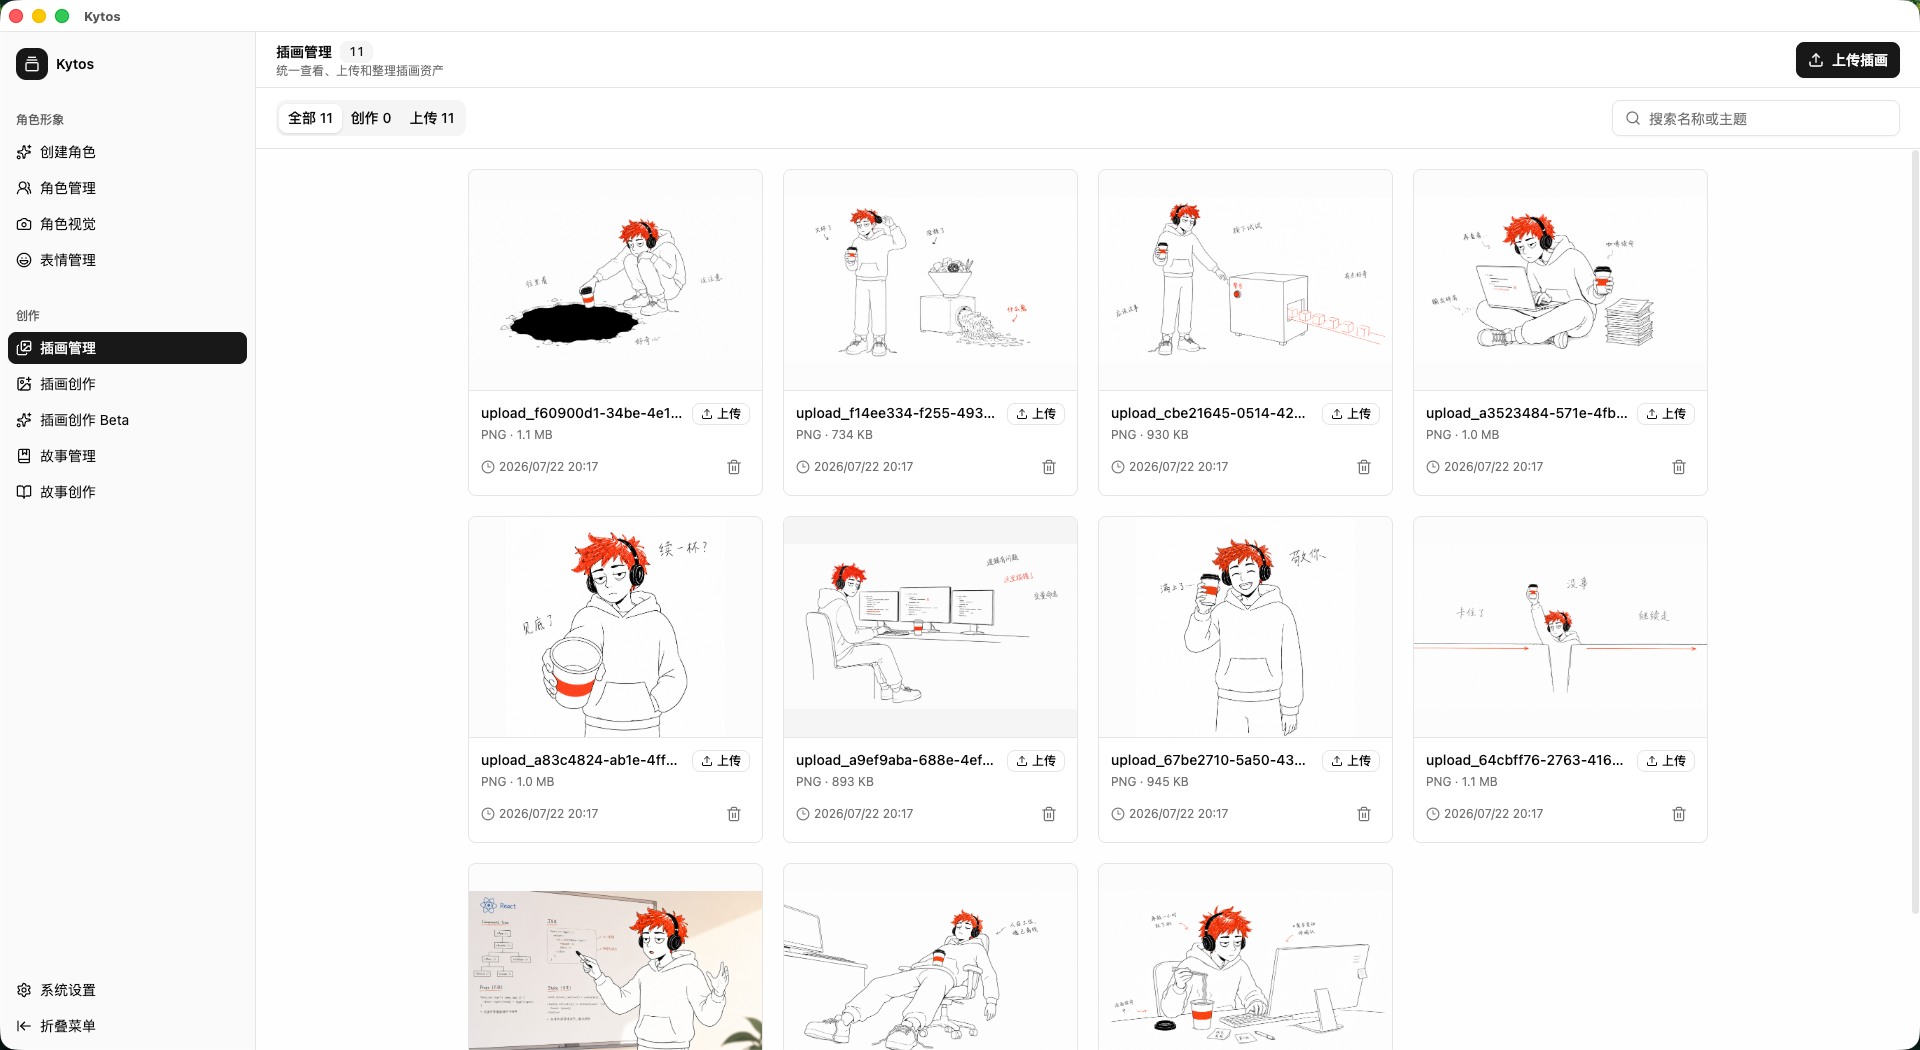Screen dimensions: 1920x1050
Task: Click 上传 tag on upload_a9ef9aba card
Action: [1036, 761]
